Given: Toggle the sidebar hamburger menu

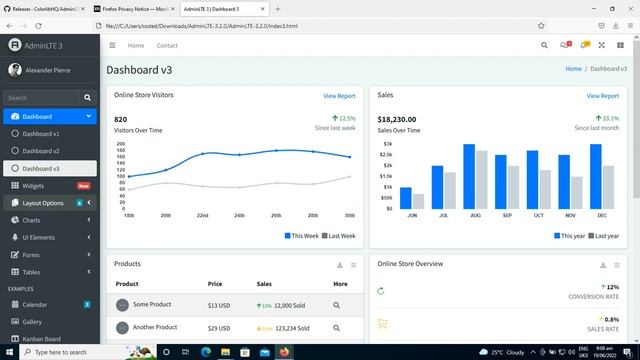Looking at the screenshot, I should pos(112,45).
